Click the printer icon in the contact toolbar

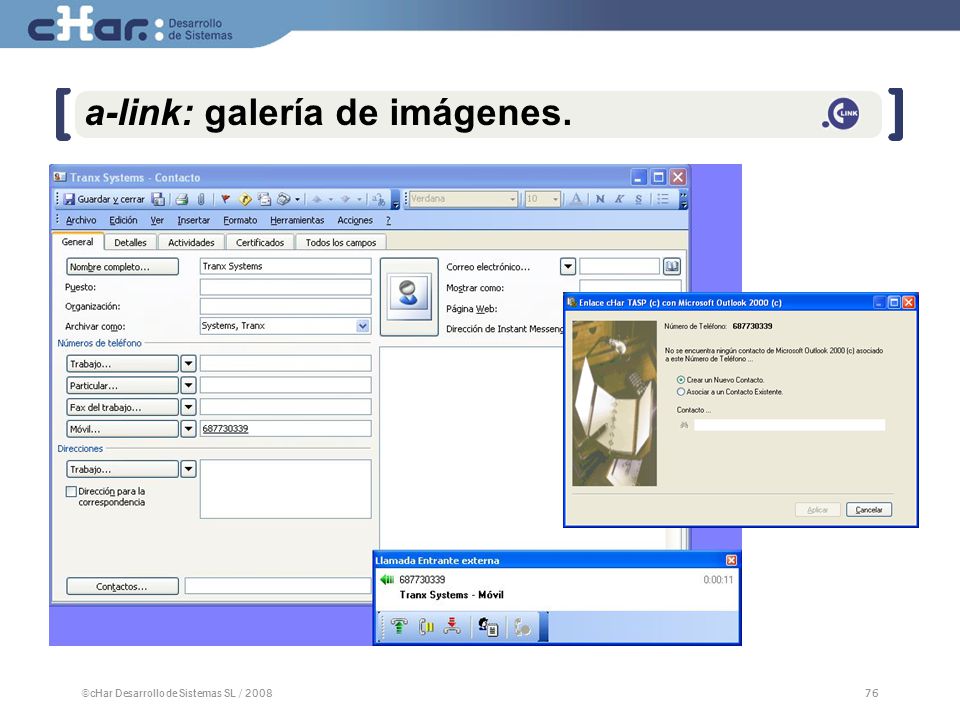click(x=182, y=199)
